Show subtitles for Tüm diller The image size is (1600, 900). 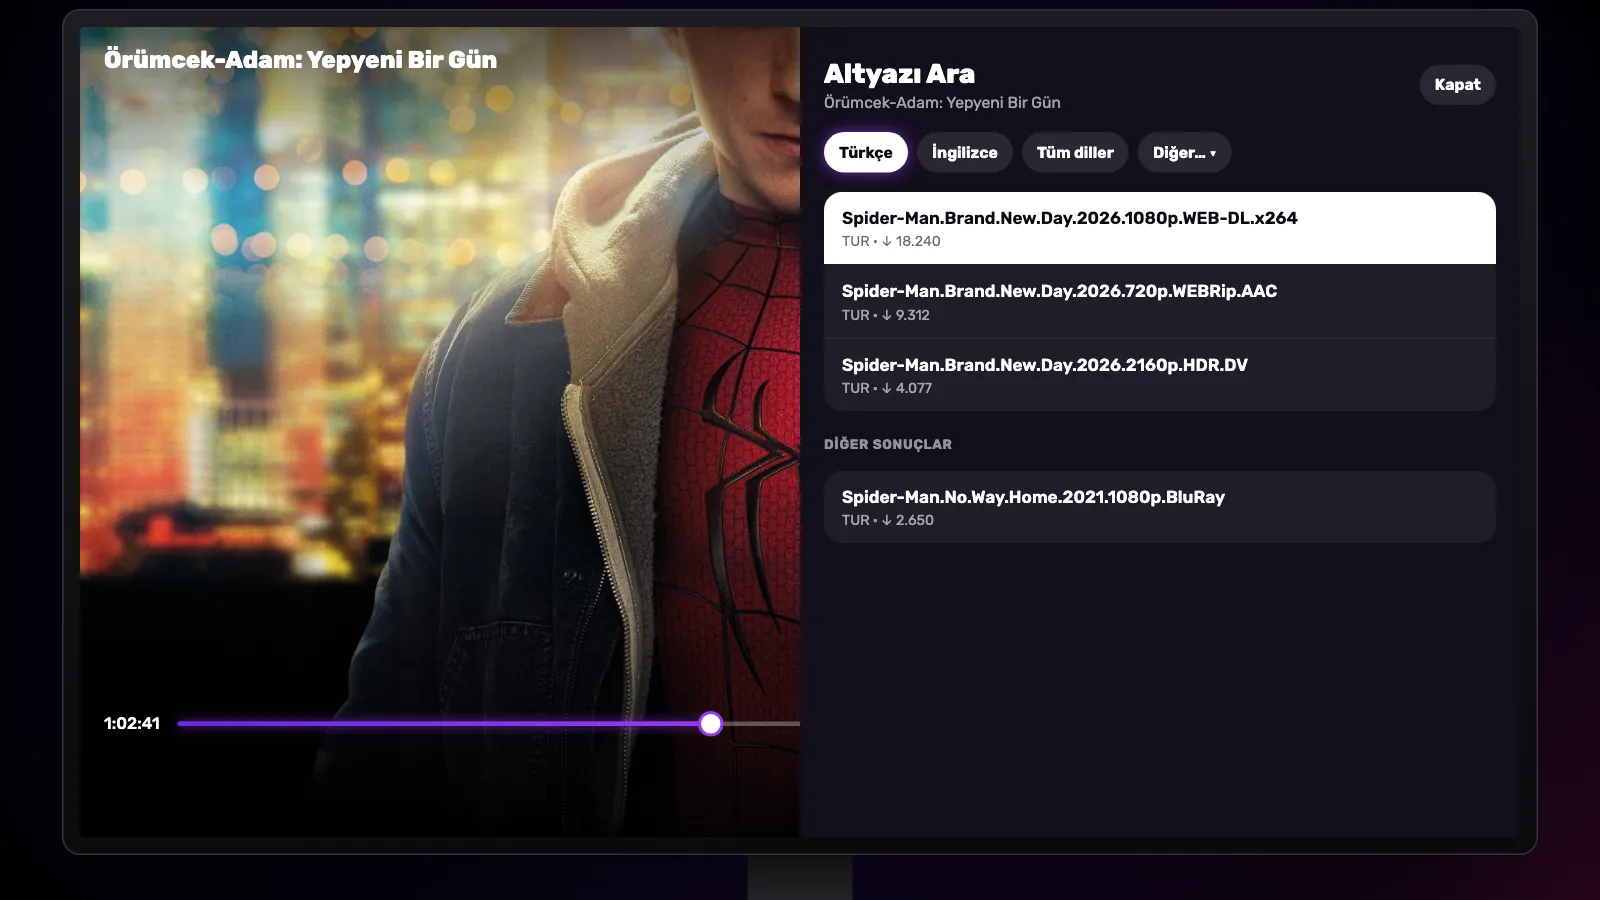tap(1075, 153)
